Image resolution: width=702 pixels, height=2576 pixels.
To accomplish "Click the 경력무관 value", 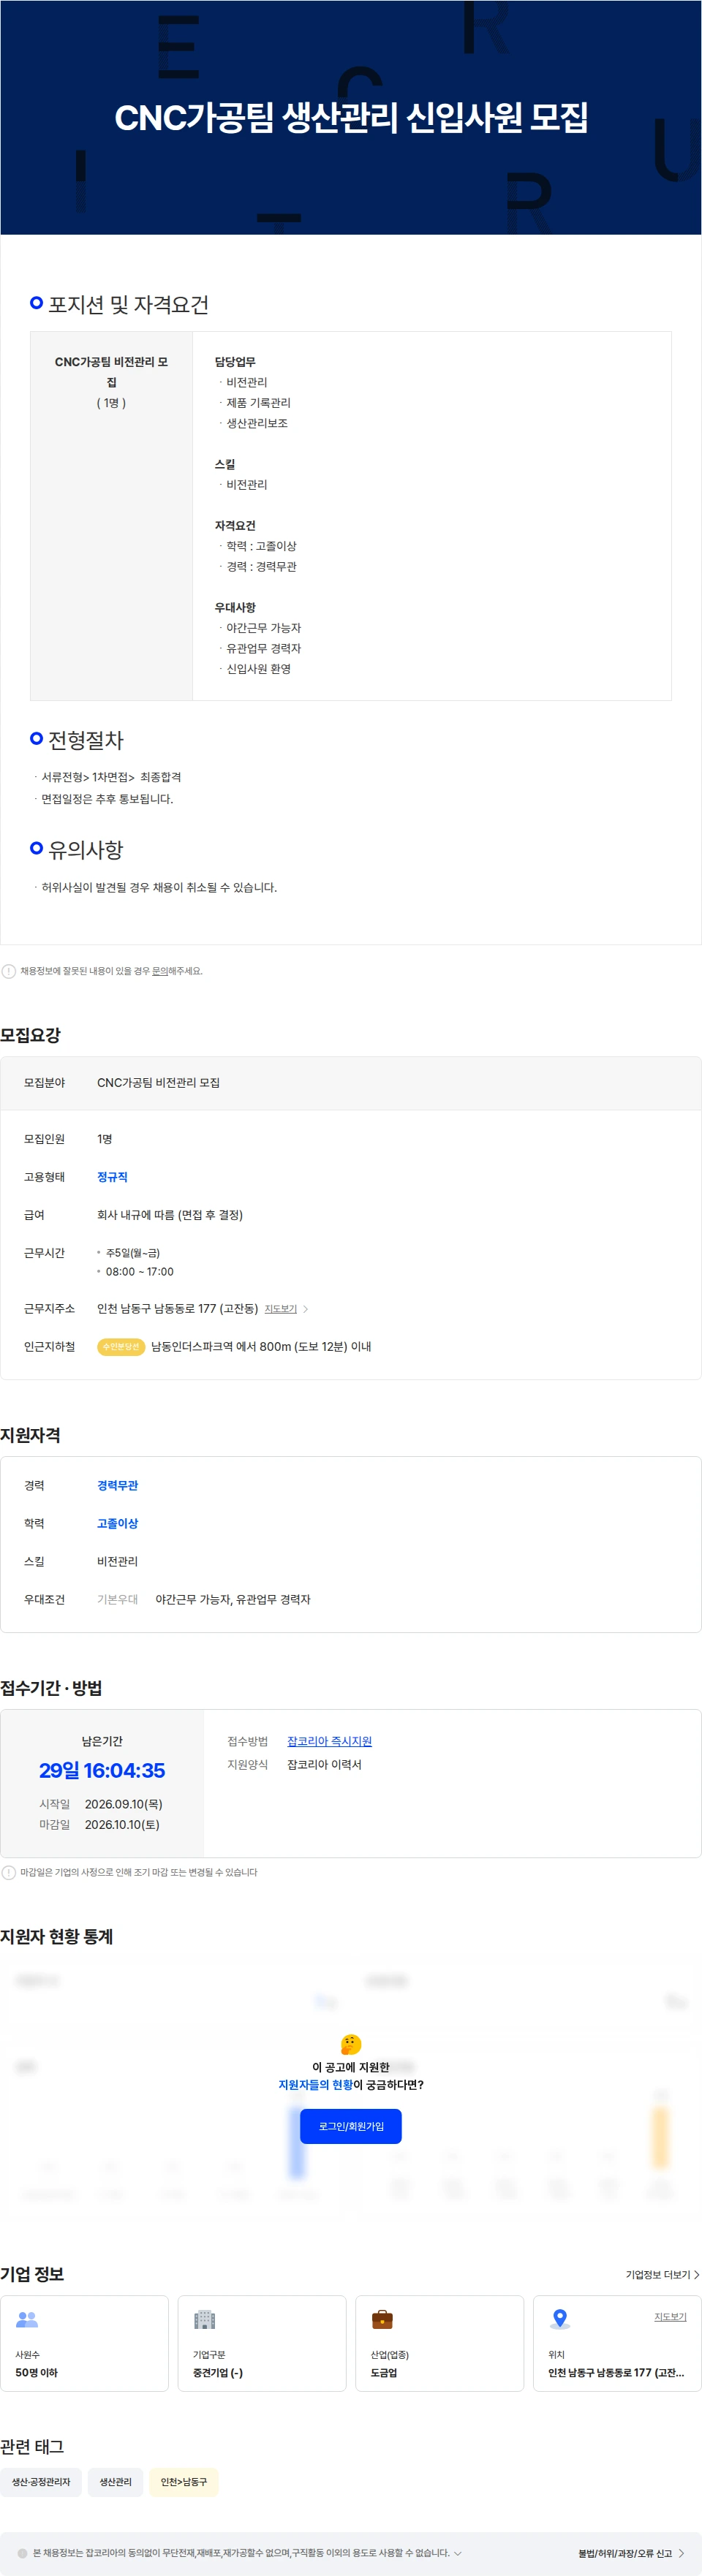I will (x=117, y=1486).
